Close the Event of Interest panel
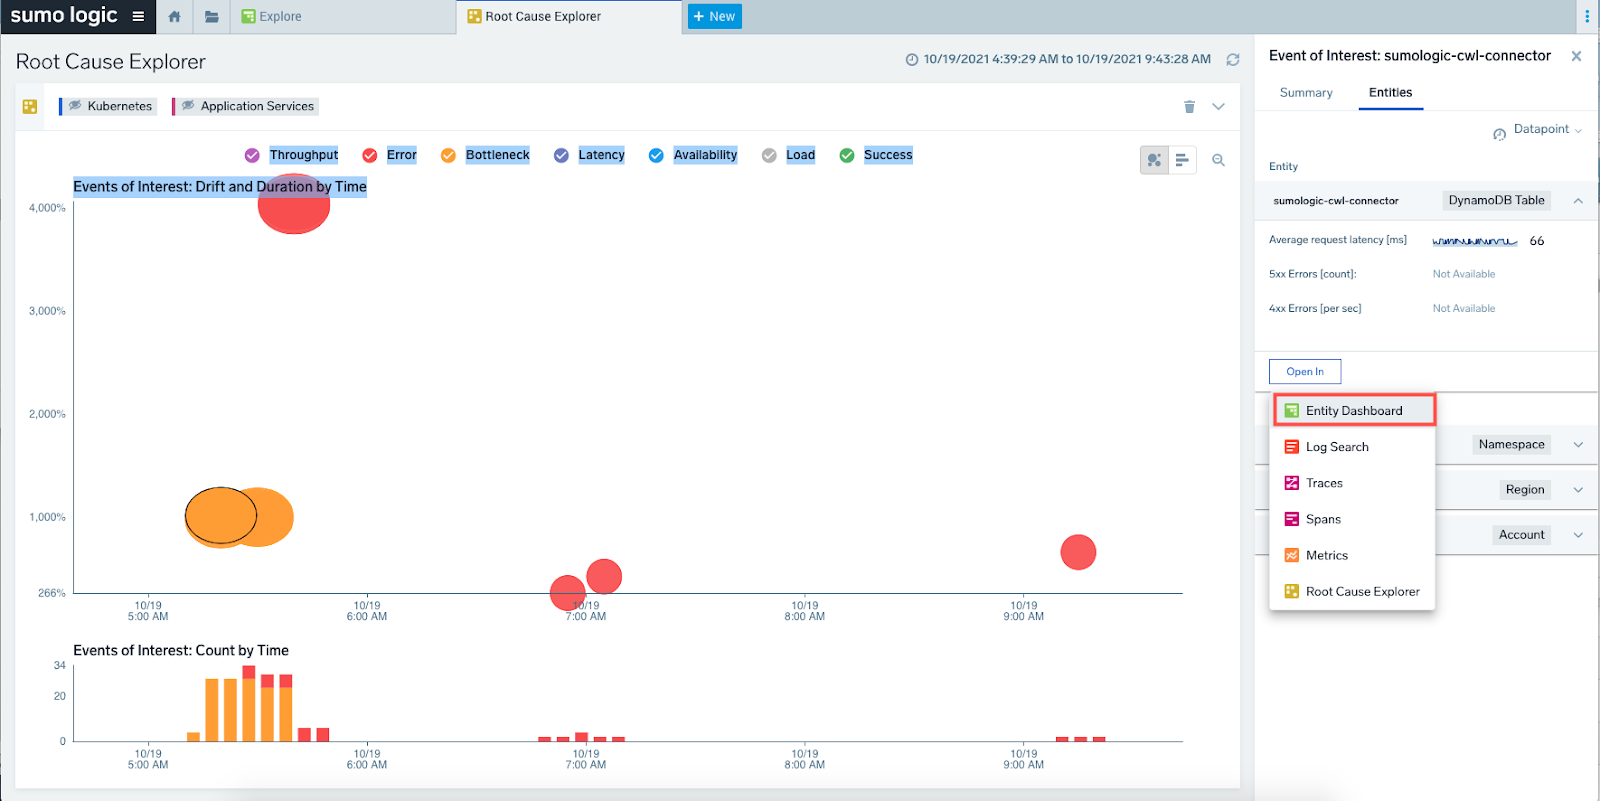Image resolution: width=1600 pixels, height=801 pixels. point(1576,56)
